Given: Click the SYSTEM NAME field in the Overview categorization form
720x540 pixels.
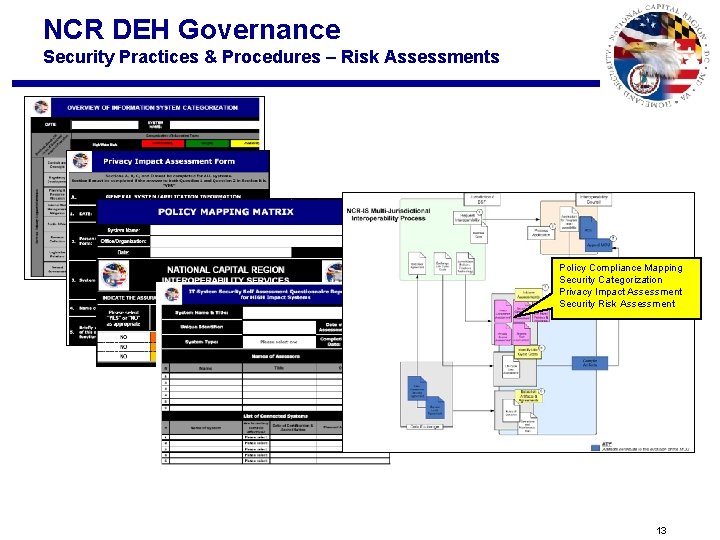Looking at the screenshot, I should (x=214, y=124).
